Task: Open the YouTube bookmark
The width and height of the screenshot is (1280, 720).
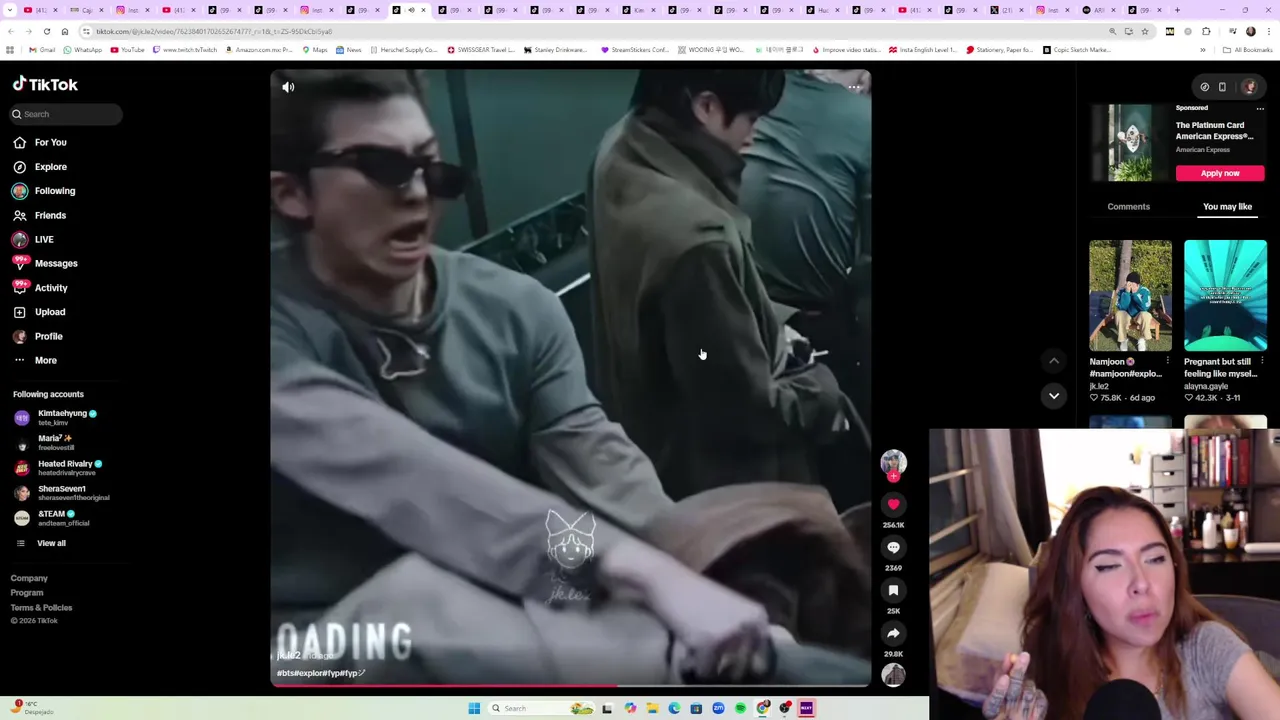Action: 127,50
